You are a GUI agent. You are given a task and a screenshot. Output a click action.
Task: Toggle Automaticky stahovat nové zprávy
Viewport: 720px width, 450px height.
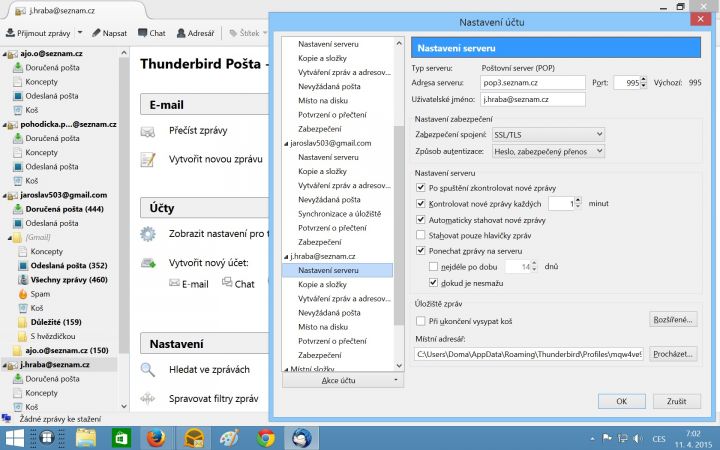(x=420, y=219)
